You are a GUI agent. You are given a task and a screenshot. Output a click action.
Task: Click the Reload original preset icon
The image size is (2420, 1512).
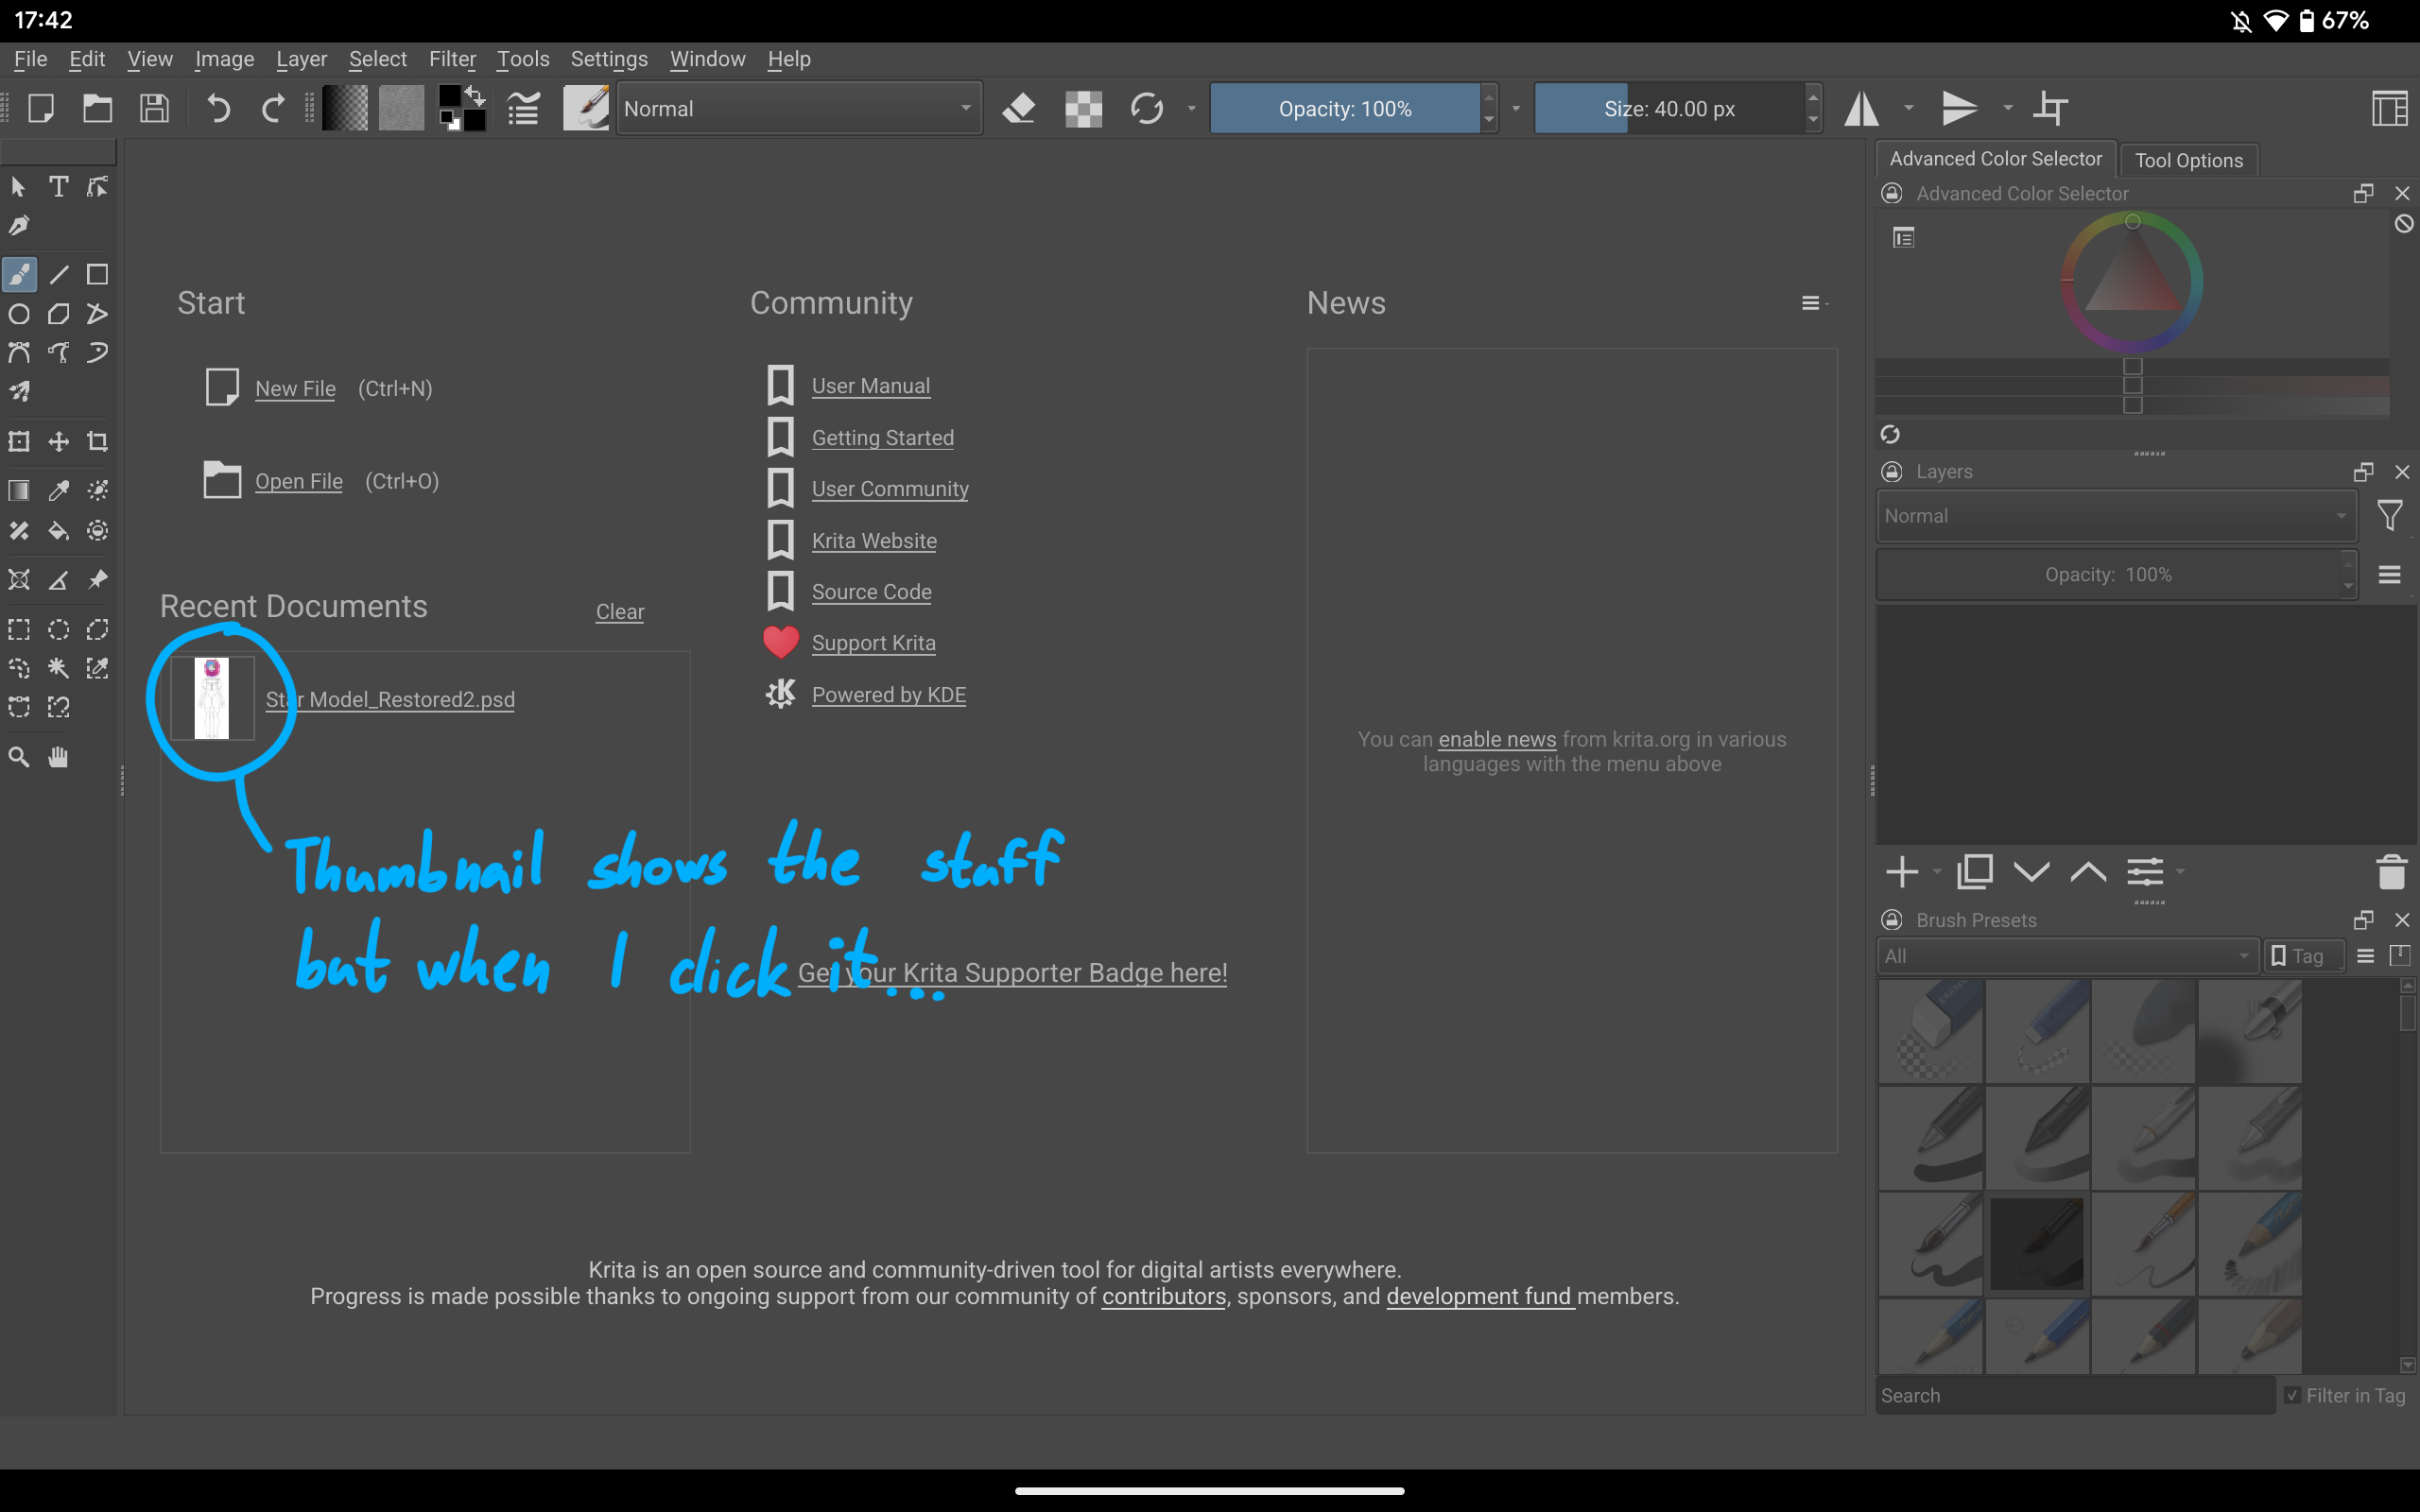coord(1146,108)
